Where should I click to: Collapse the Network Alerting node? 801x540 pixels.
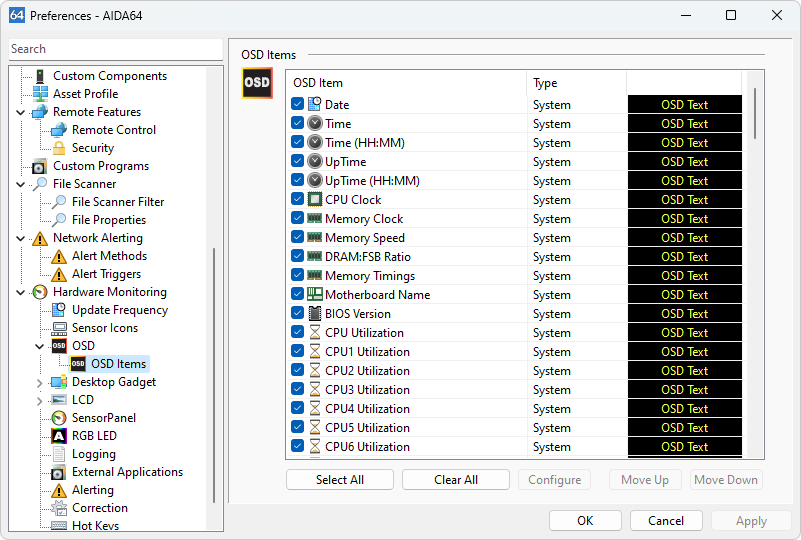point(21,238)
